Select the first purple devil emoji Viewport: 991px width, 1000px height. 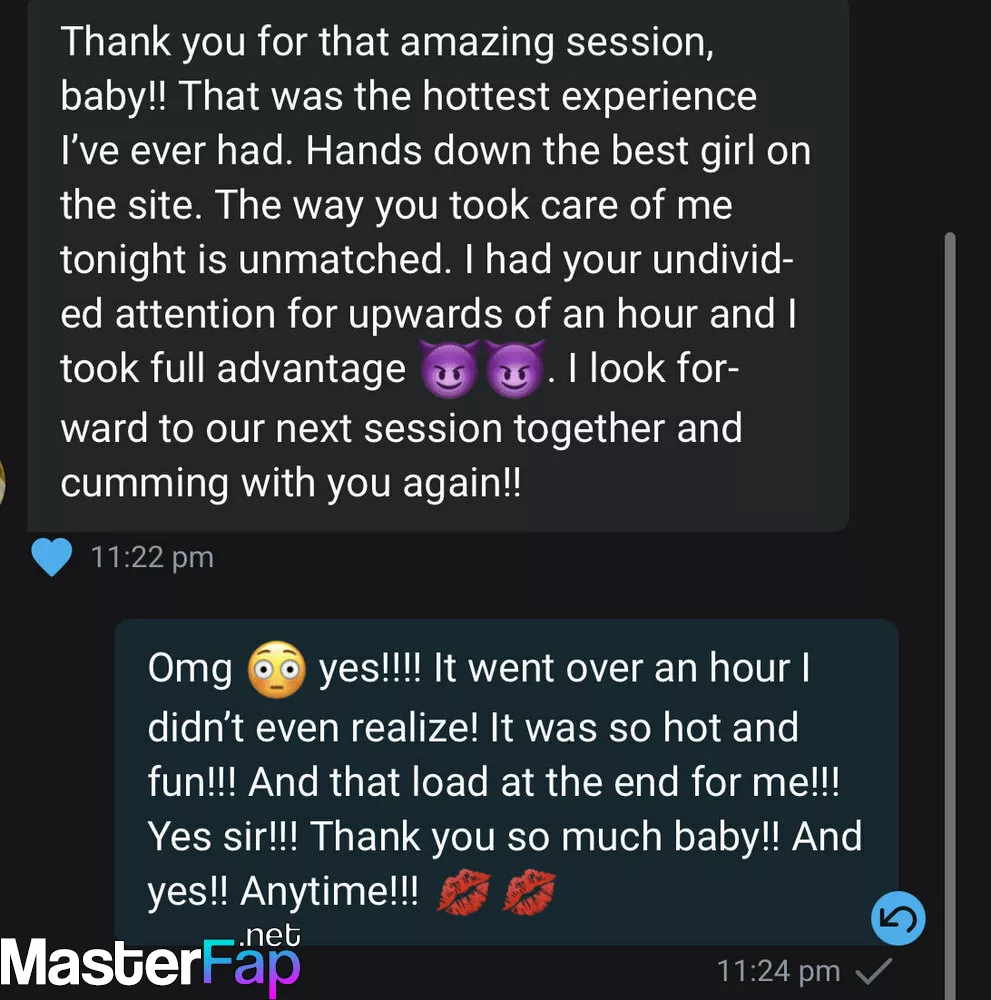point(450,369)
